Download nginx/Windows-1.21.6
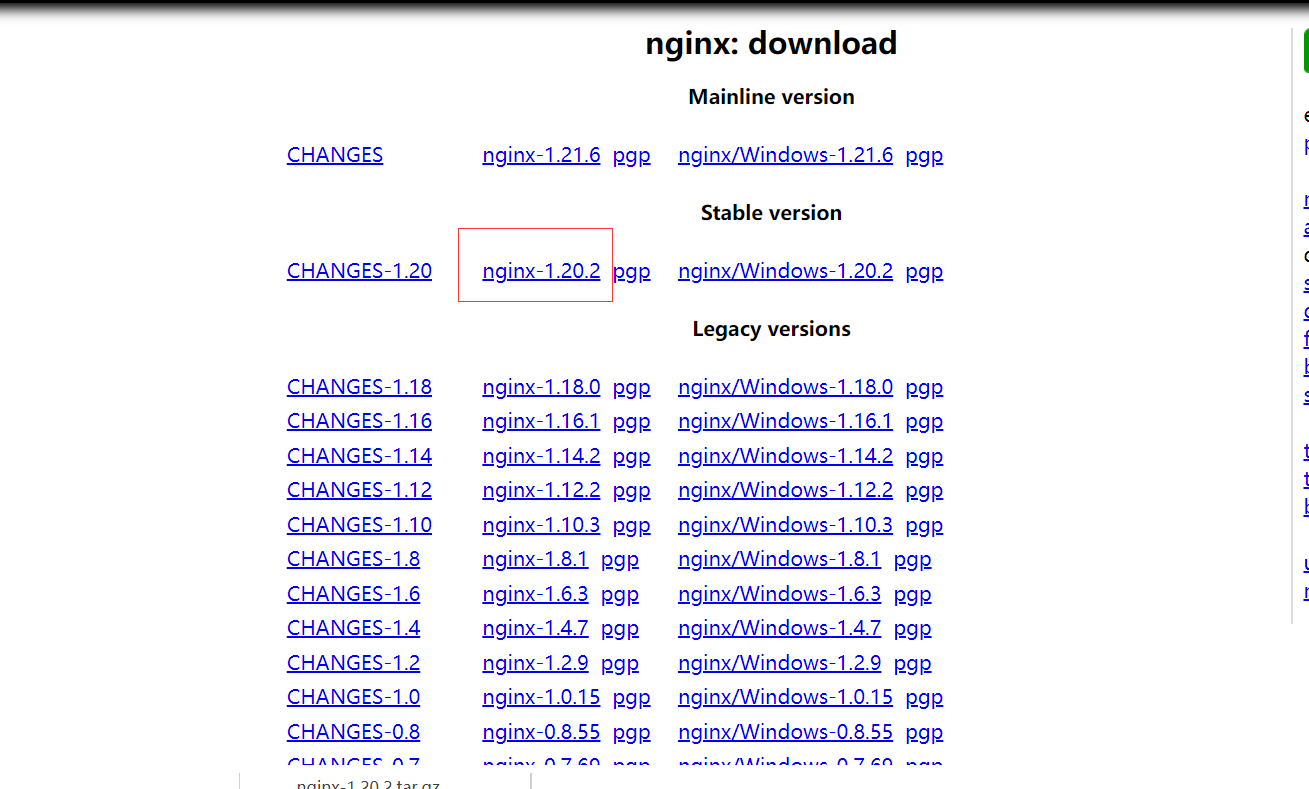Screen dimensions: 1309x789 tap(785, 155)
